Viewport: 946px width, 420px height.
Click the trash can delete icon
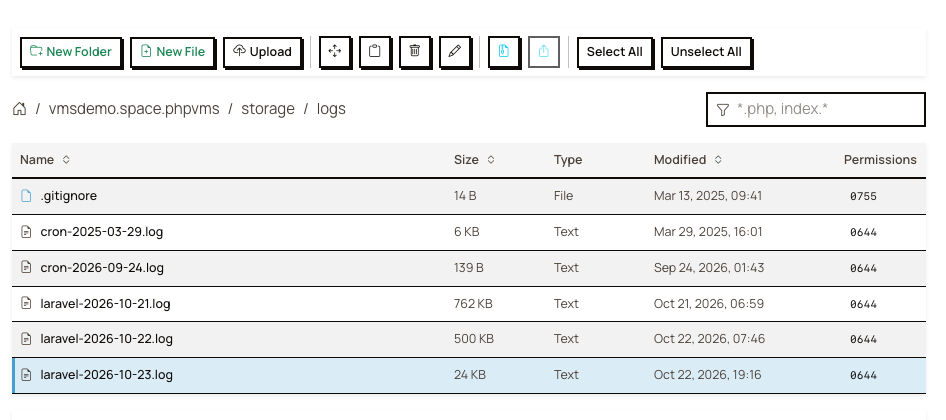414,51
